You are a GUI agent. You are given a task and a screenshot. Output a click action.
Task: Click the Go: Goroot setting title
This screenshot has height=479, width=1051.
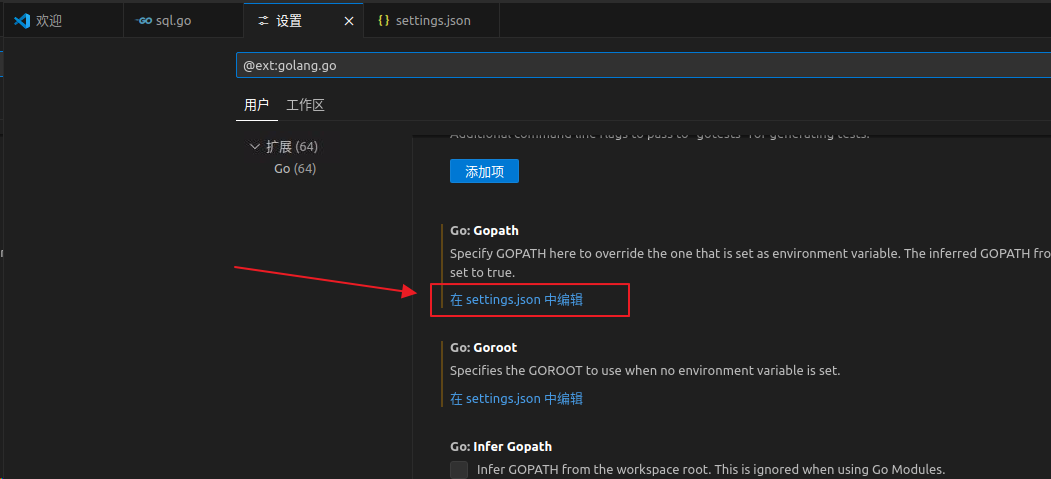[483, 348]
